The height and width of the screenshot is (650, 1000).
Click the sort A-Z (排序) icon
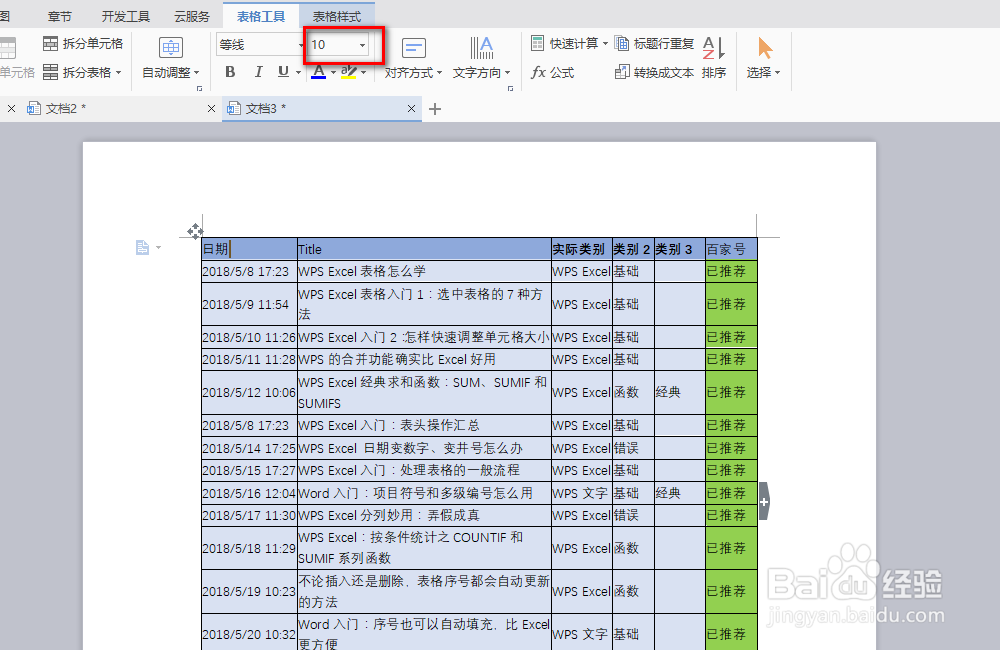[x=714, y=48]
